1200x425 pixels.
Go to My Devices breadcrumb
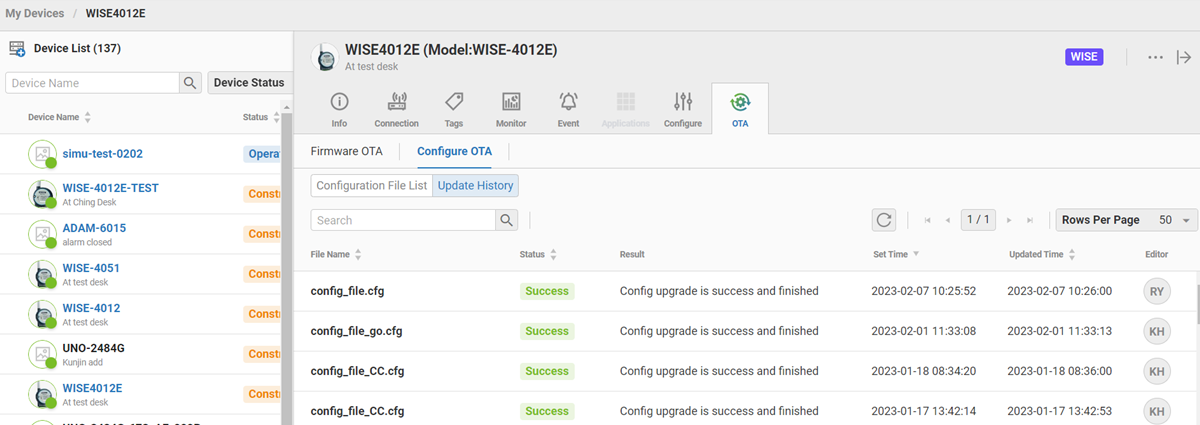click(35, 14)
